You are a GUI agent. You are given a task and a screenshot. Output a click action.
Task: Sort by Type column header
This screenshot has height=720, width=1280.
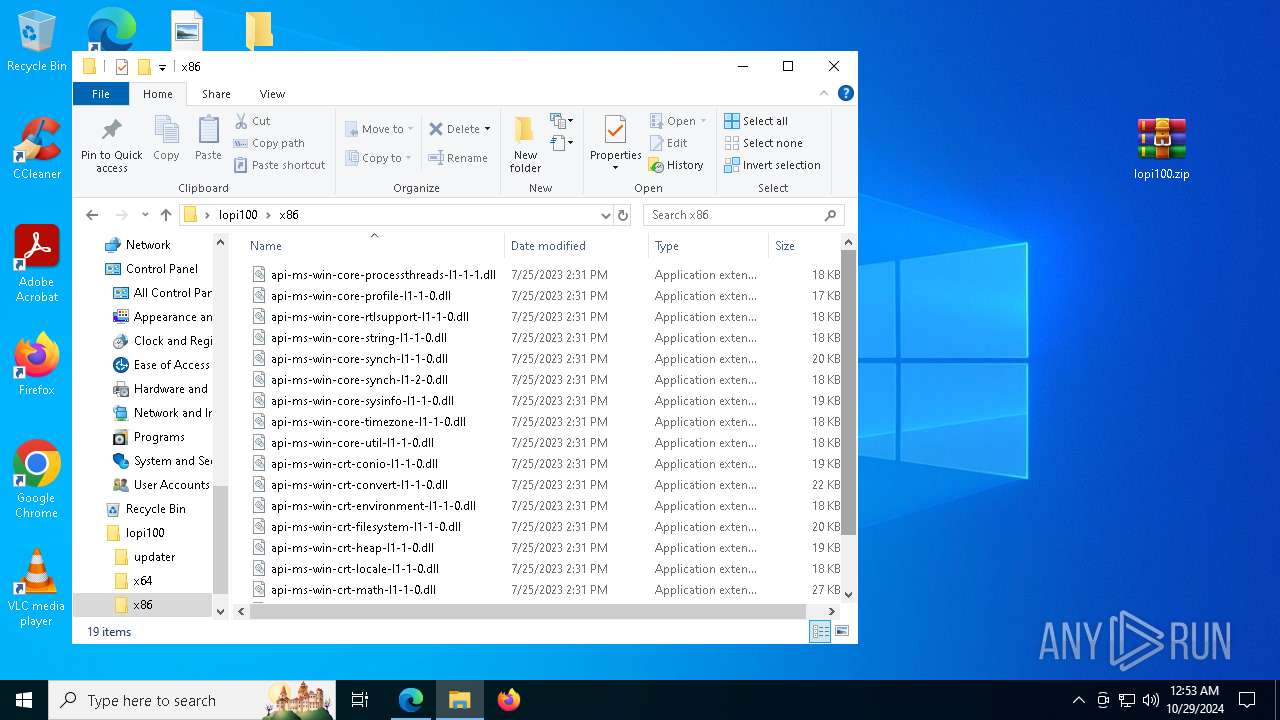pyautogui.click(x=708, y=245)
